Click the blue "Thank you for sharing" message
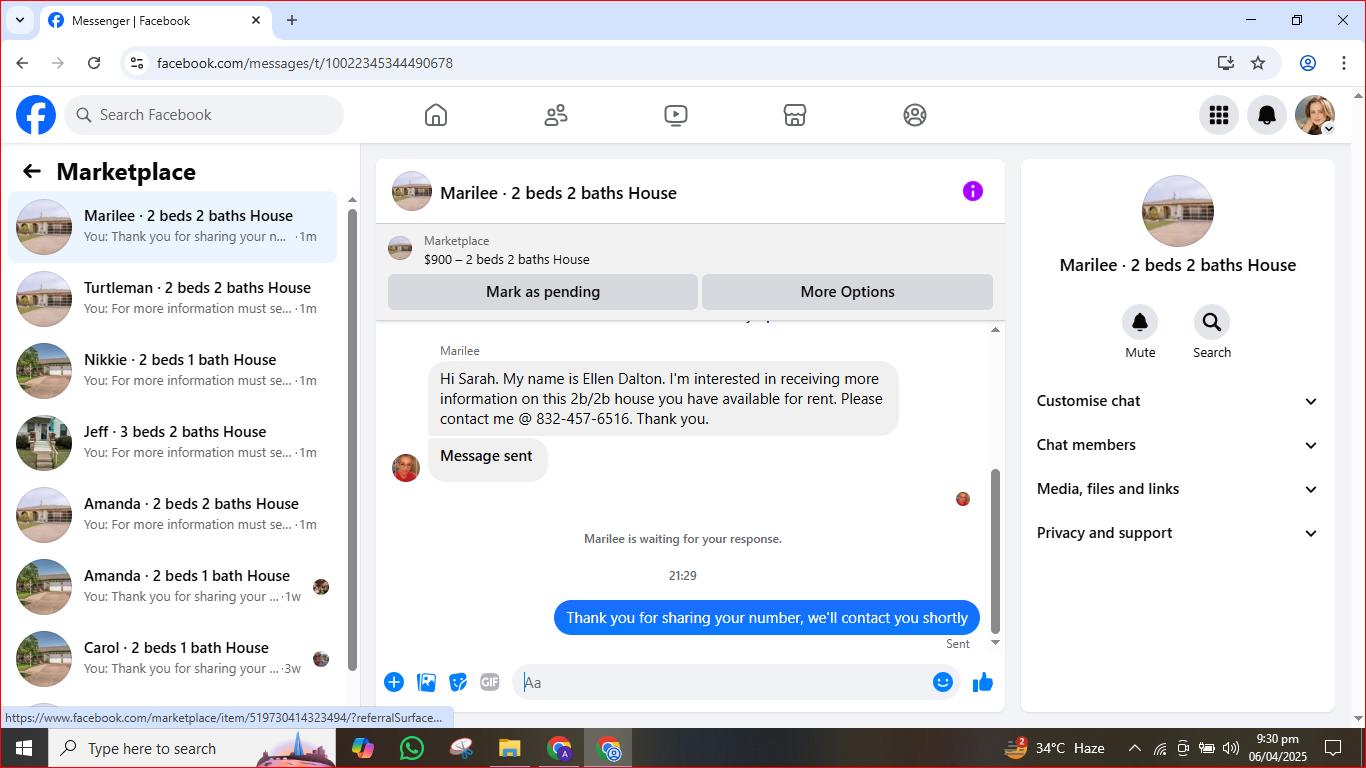The height and width of the screenshot is (768, 1366). pos(767,618)
